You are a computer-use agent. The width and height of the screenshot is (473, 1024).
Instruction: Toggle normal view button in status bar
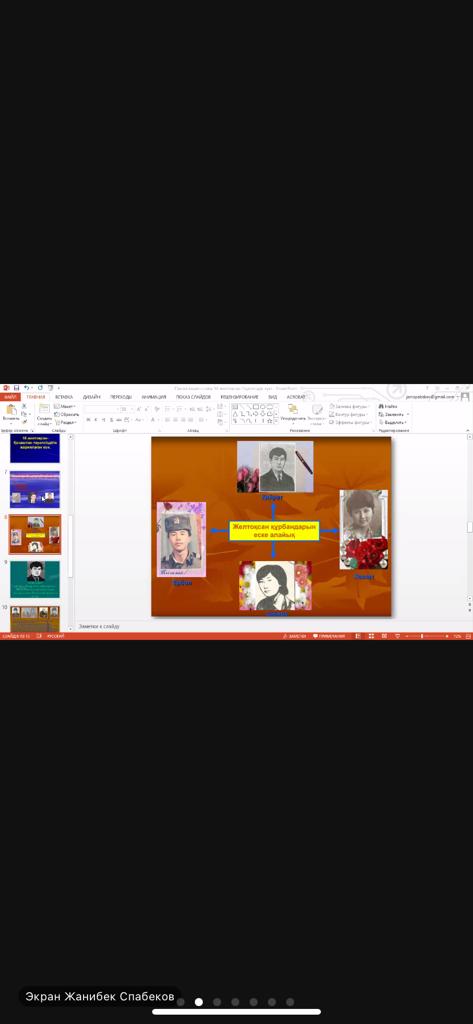tap(358, 635)
